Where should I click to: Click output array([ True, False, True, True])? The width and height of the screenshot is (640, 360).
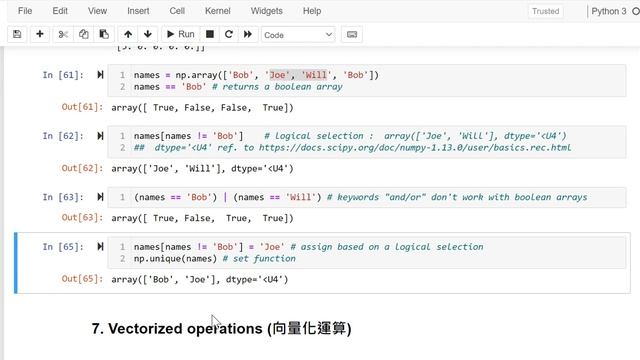coord(202,218)
